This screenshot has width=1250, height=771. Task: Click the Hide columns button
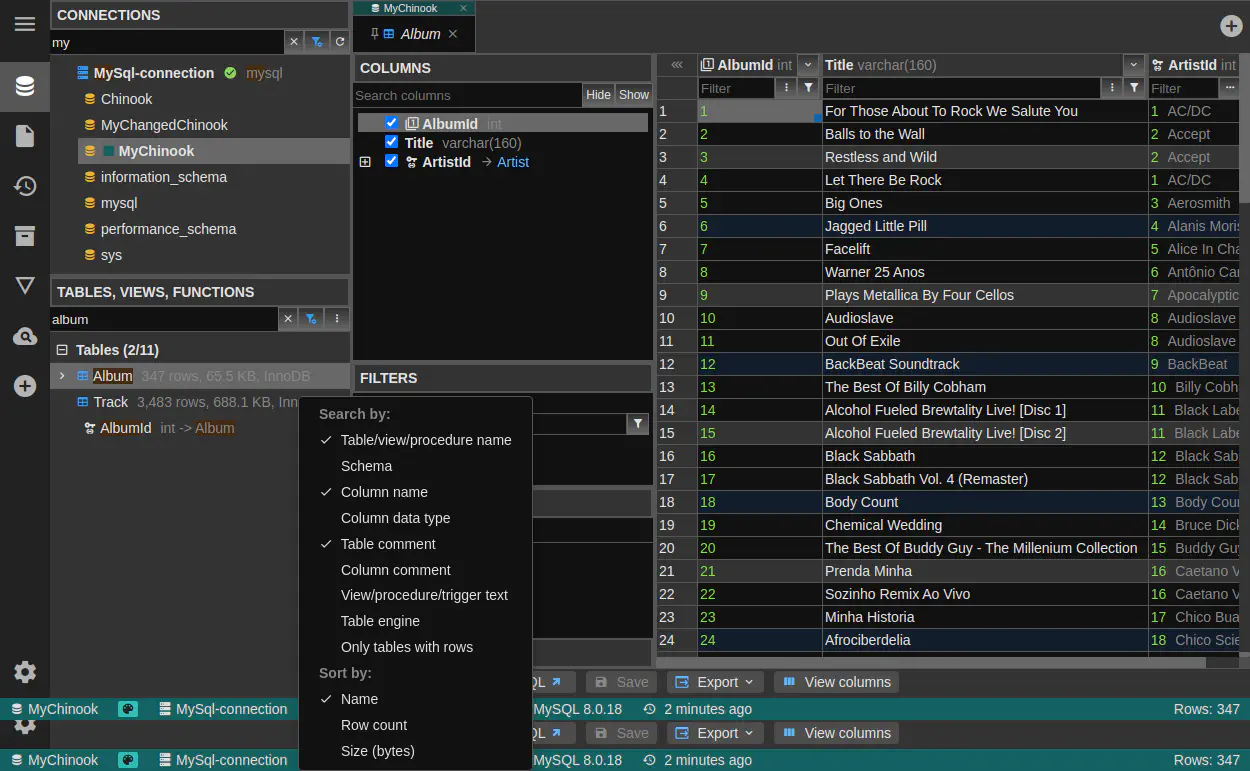598,95
